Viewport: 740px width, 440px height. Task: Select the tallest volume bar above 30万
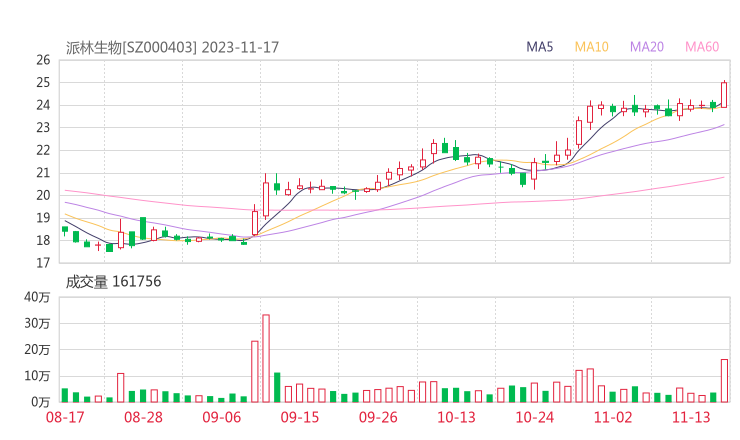click(266, 358)
